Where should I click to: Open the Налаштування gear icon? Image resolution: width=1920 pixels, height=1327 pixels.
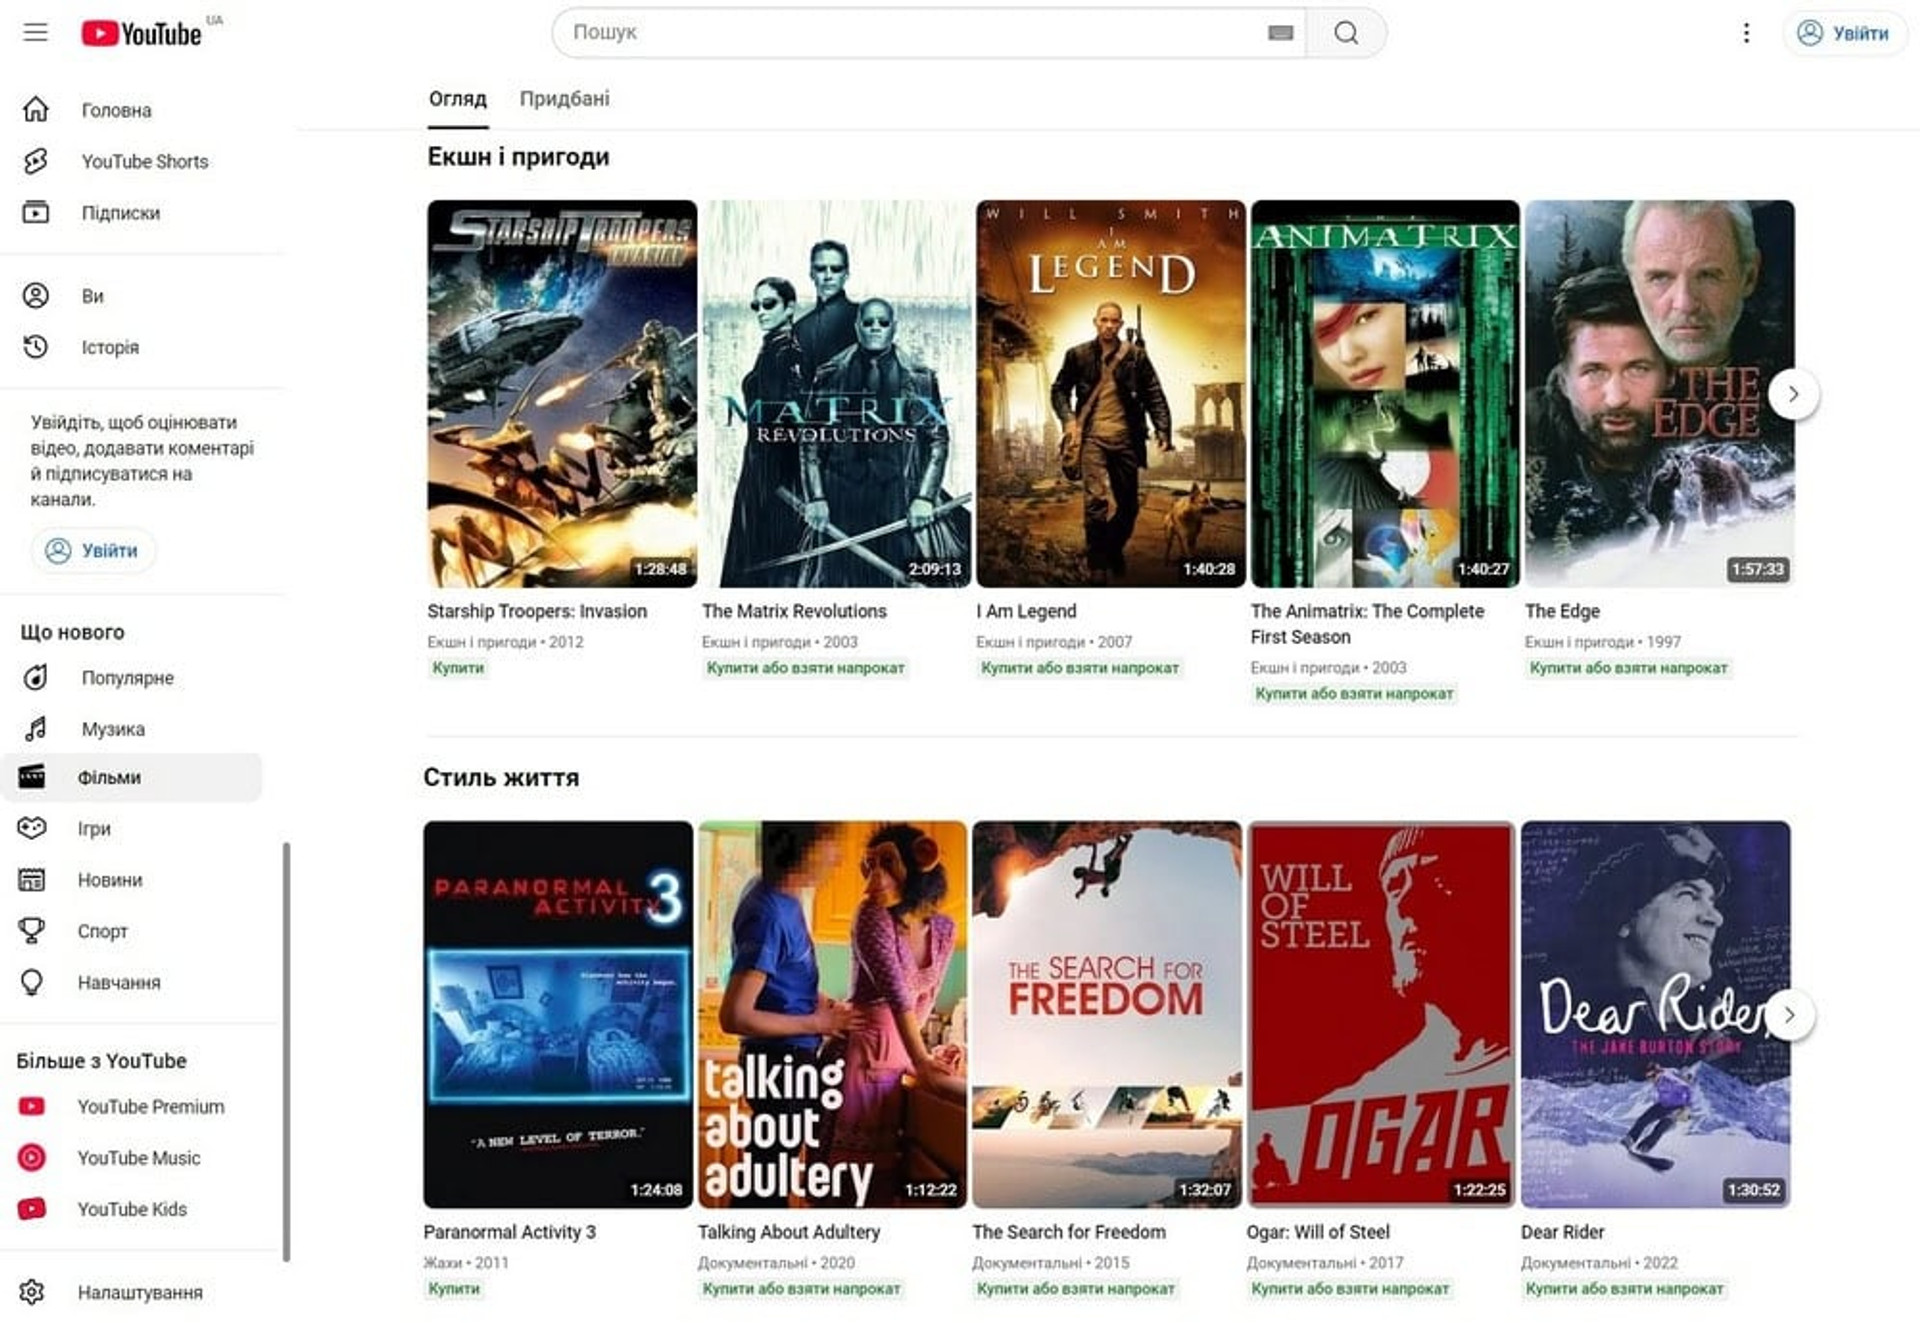tap(32, 1291)
